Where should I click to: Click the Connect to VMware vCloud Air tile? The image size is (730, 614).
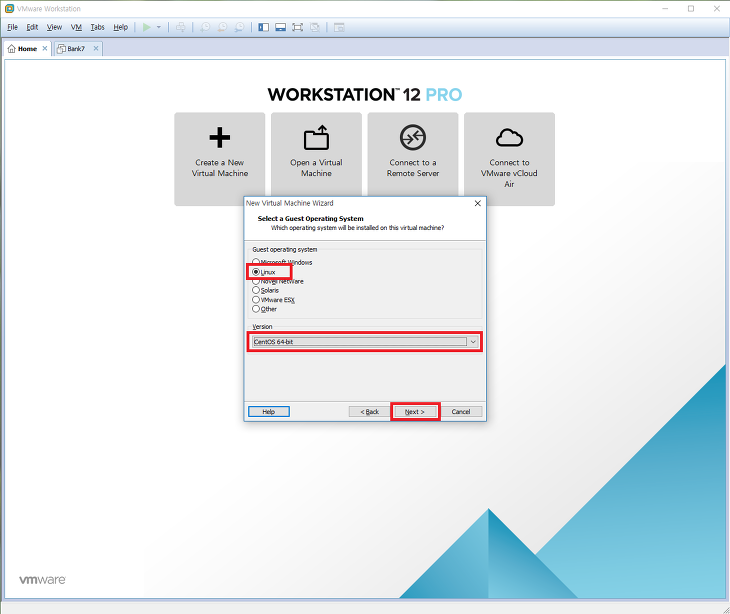pos(509,159)
